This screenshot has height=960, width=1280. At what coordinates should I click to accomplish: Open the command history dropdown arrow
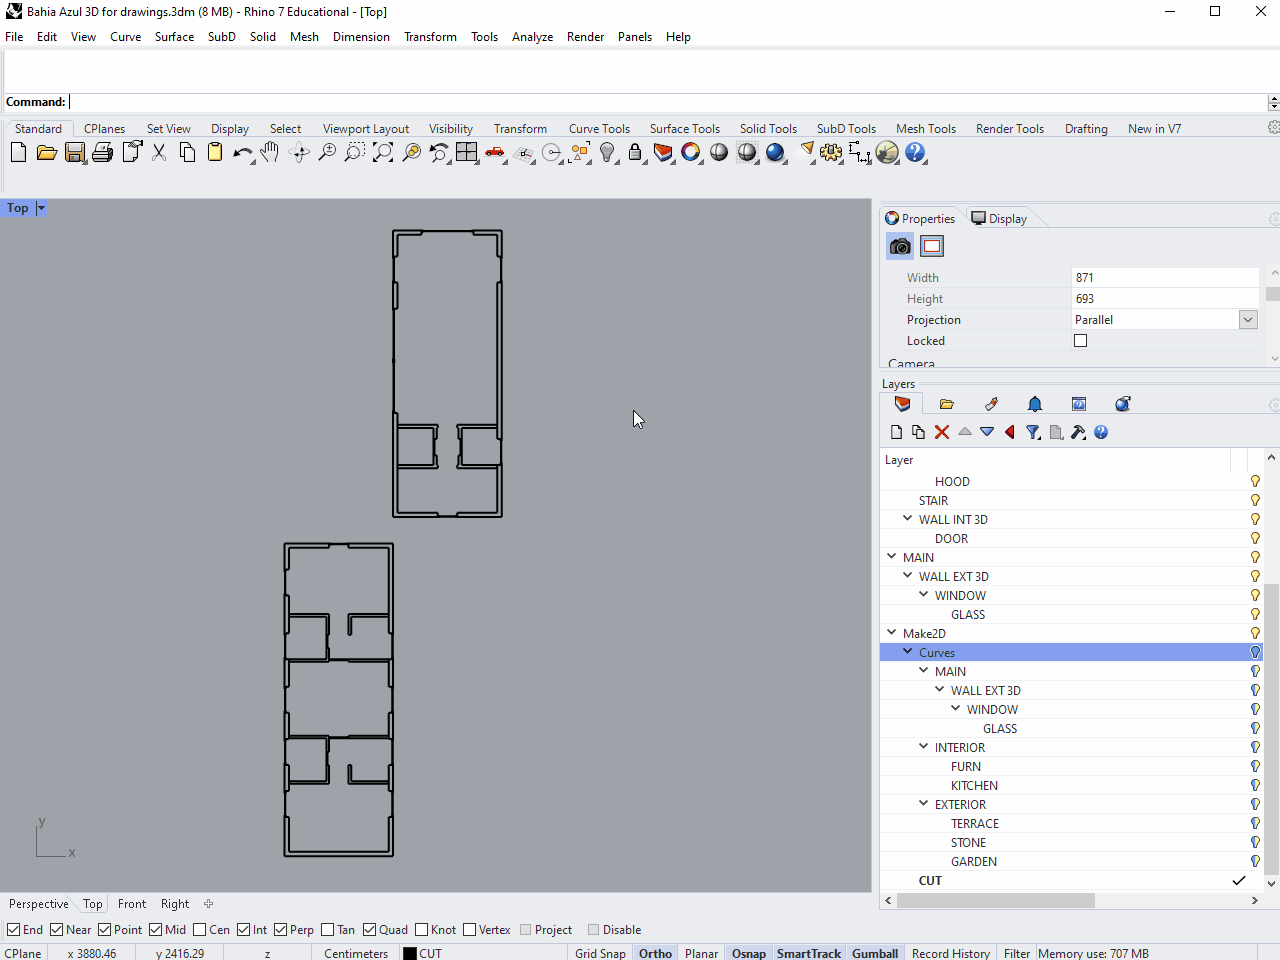click(1273, 102)
